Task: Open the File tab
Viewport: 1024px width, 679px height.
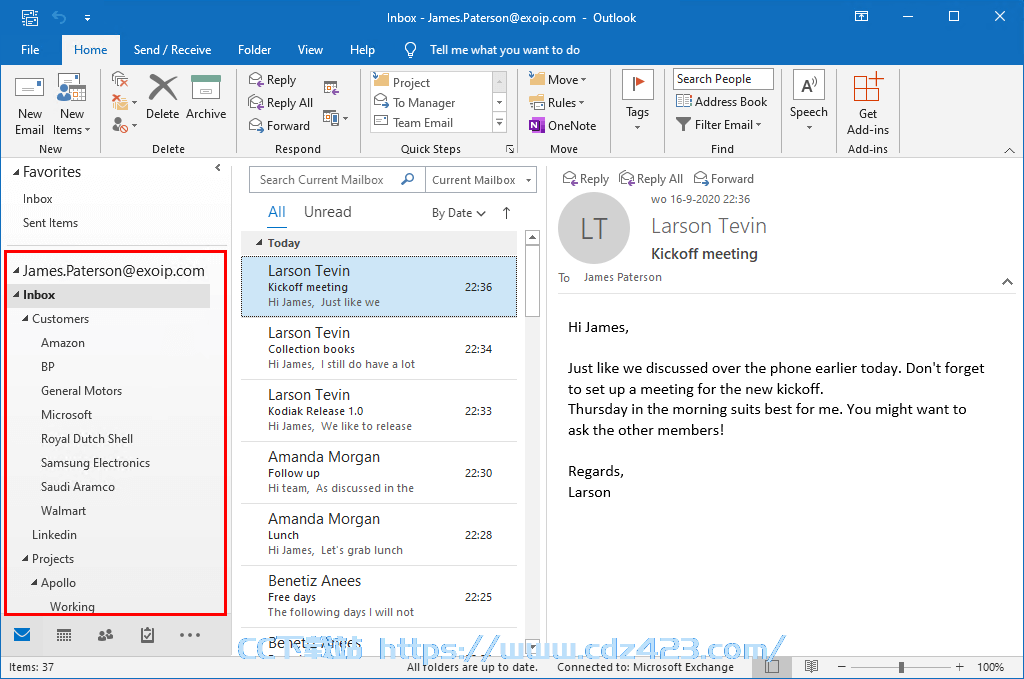Action: 30,50
